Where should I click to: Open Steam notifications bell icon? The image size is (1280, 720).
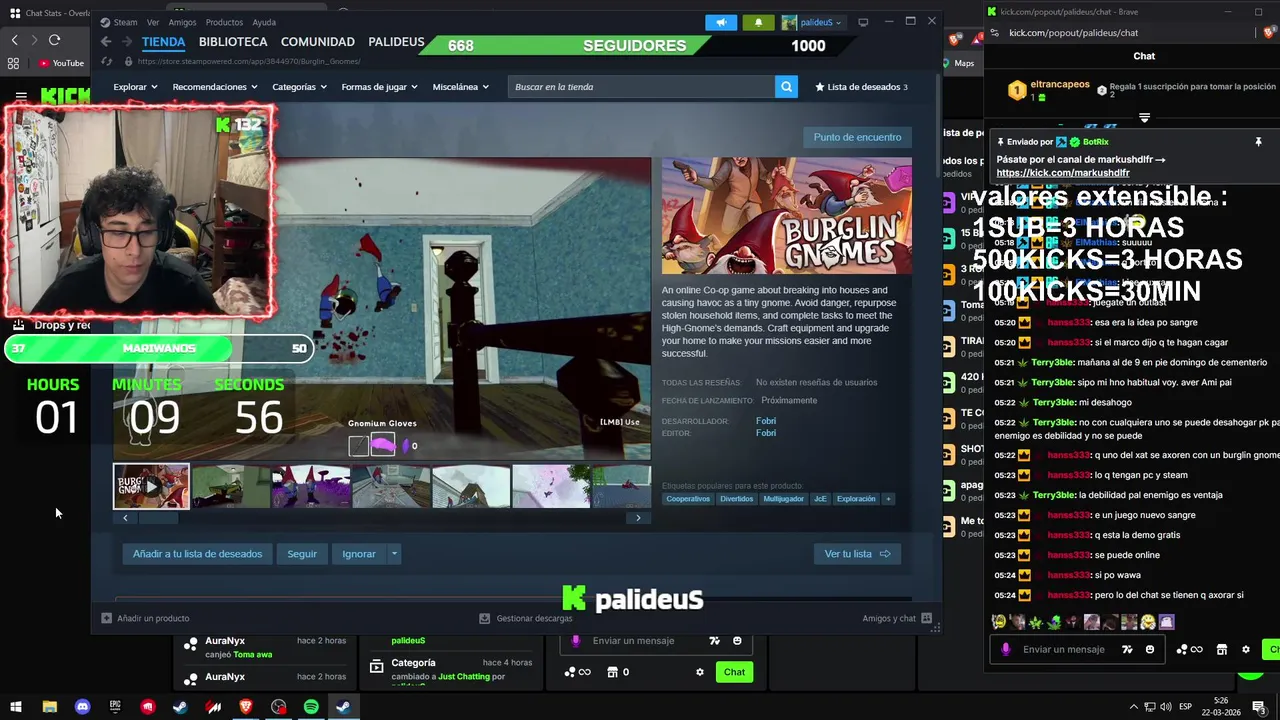[x=758, y=22]
